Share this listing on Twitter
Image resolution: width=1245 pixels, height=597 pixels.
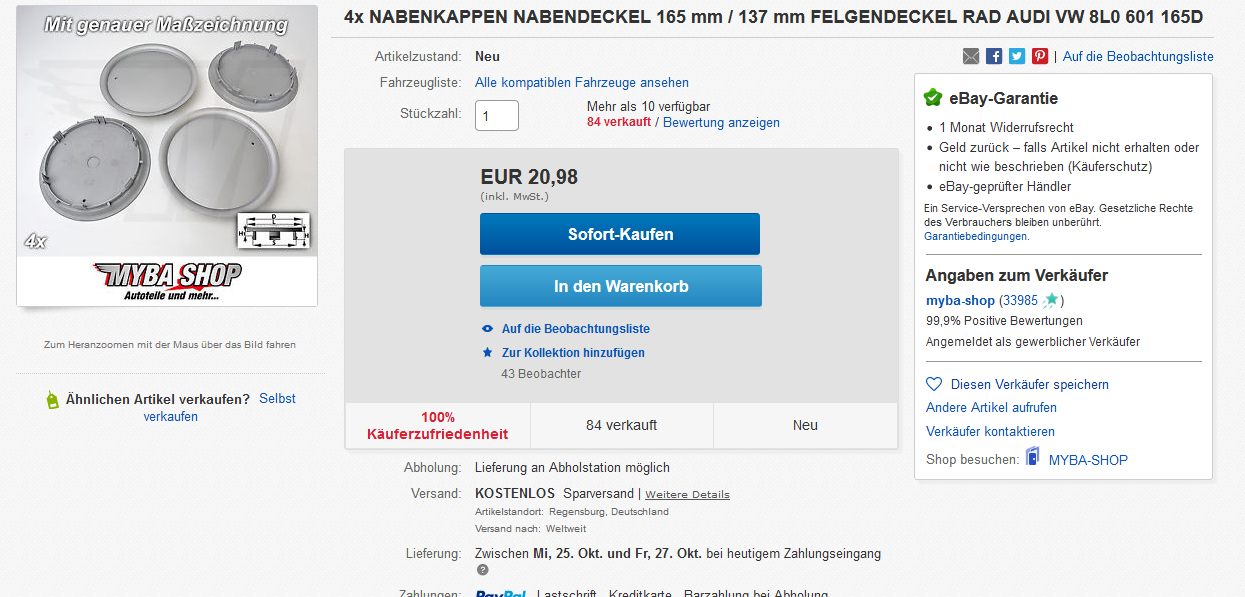pyautogui.click(x=1017, y=56)
